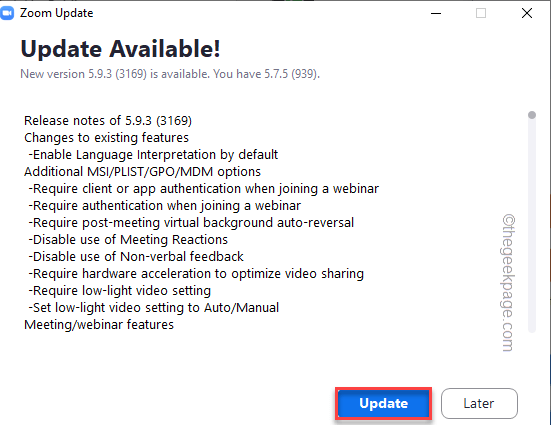Start the Zoom update with Update button

tap(383, 403)
